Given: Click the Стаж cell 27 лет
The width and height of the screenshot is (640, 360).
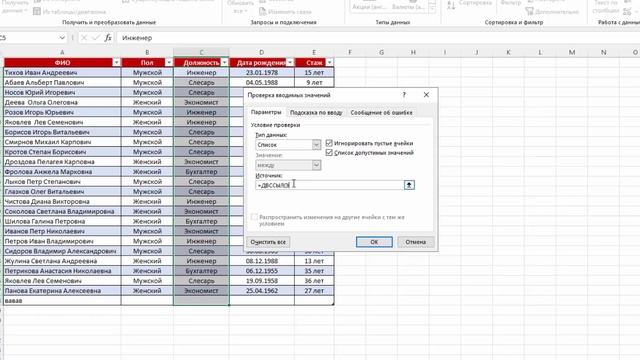Looking at the screenshot, I should 314,291.
